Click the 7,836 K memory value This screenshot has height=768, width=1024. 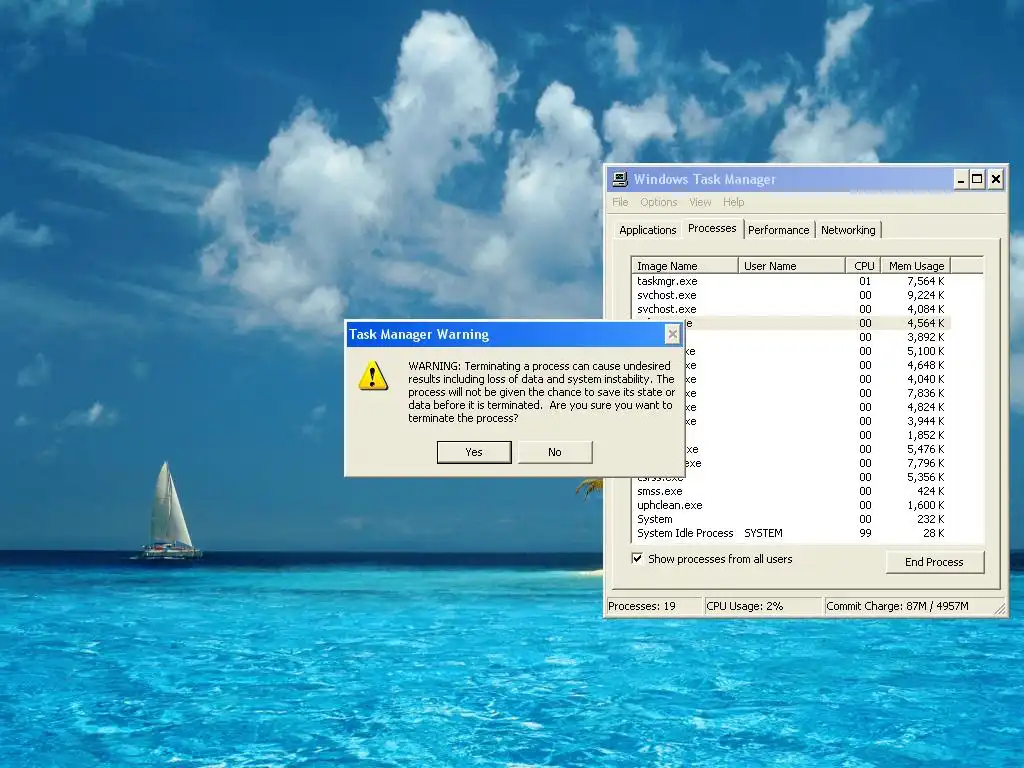point(925,393)
